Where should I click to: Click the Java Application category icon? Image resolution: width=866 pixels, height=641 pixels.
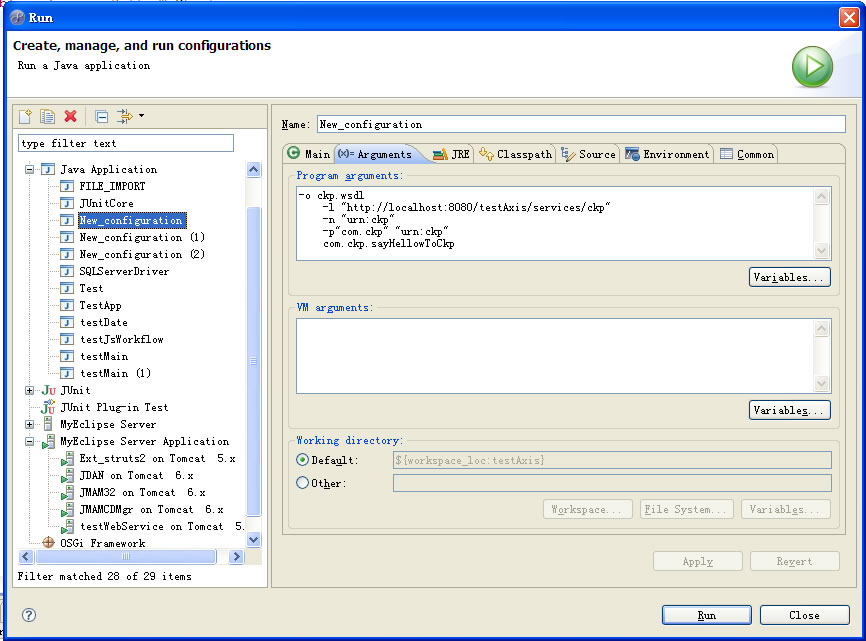click(48, 169)
